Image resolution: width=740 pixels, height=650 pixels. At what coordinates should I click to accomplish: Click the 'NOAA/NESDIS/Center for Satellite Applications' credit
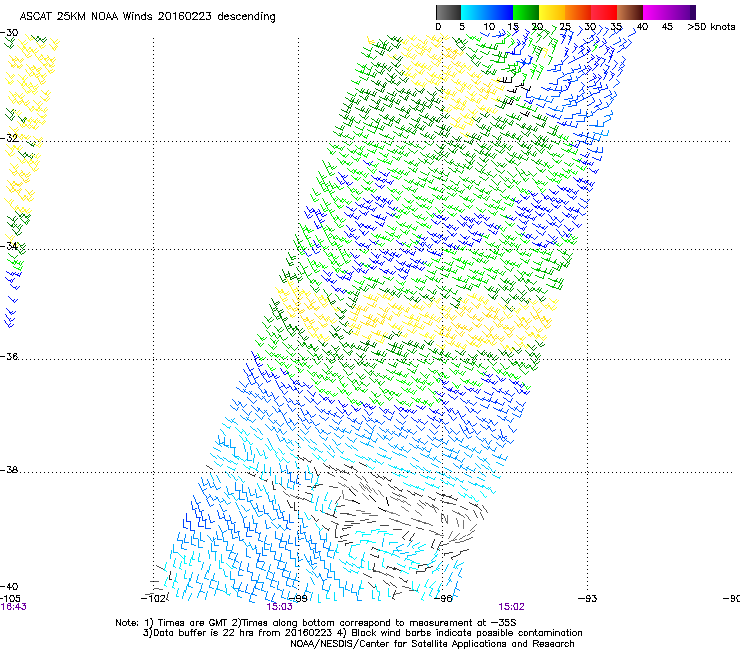(432, 644)
